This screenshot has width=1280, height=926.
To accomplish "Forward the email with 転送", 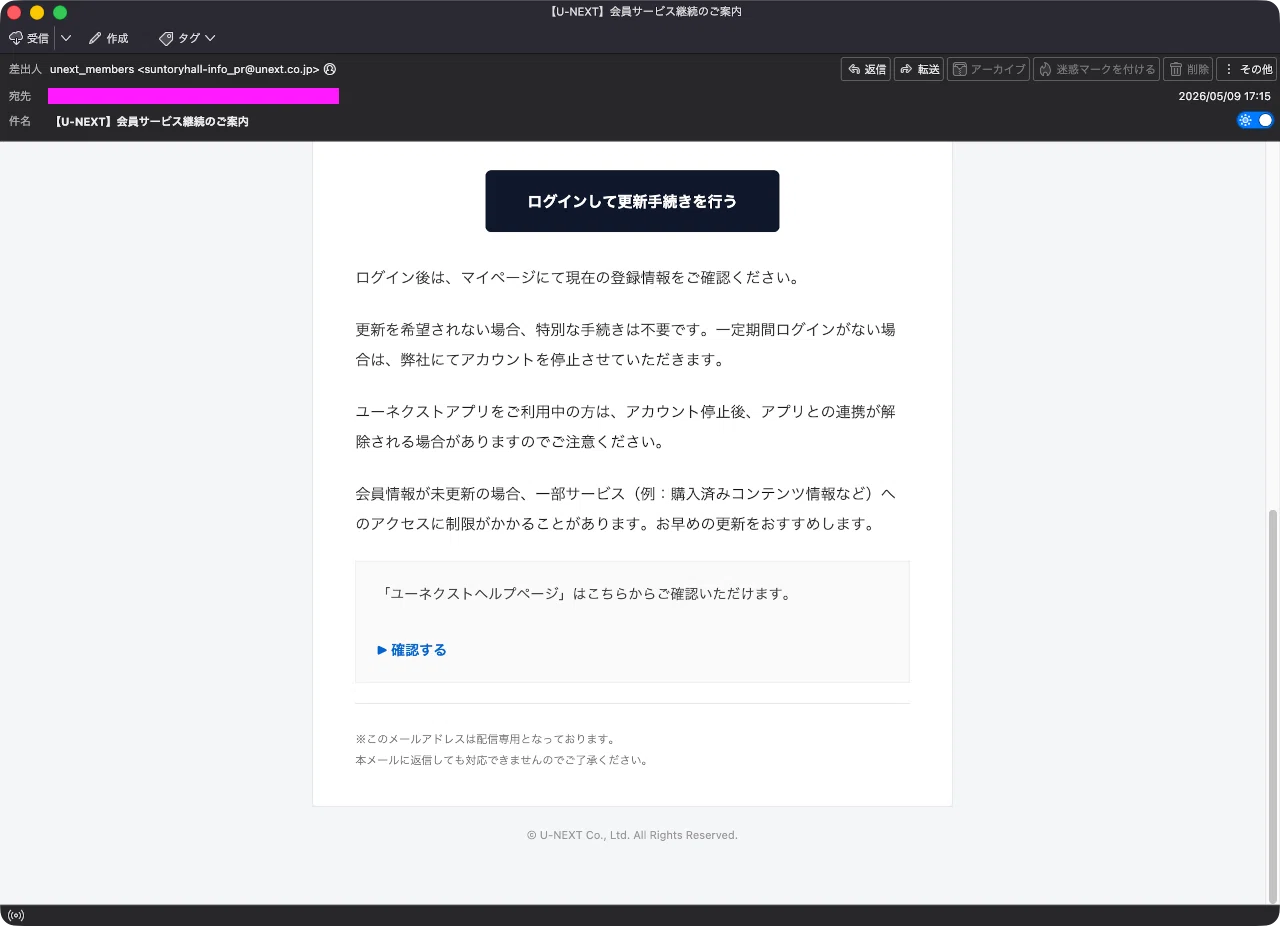I will click(919, 69).
